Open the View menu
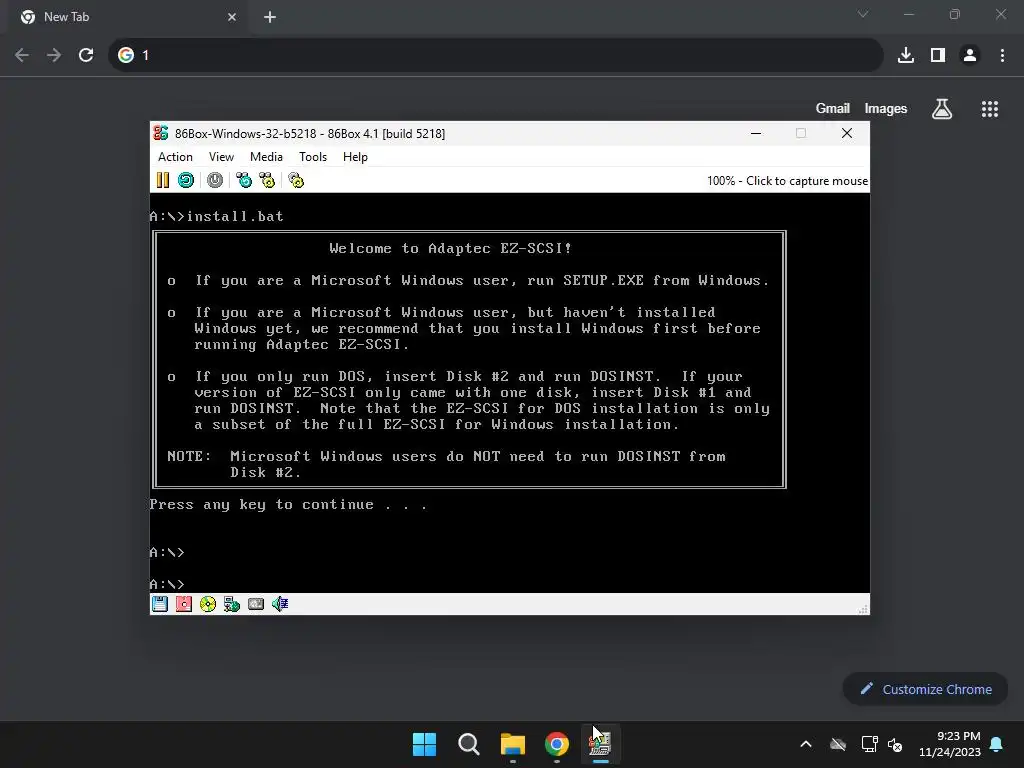 [x=221, y=157]
